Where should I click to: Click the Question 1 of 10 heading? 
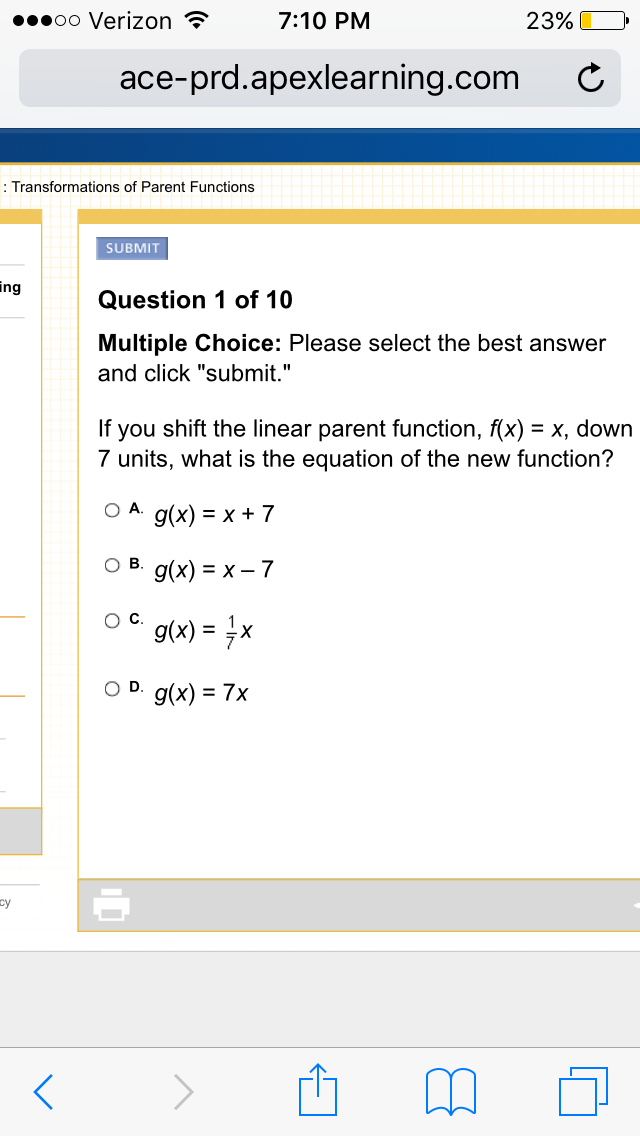point(196,300)
